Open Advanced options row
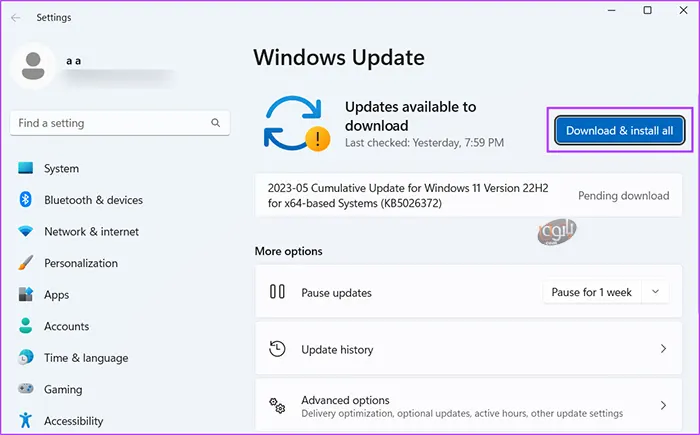This screenshot has height=435, width=700. pyautogui.click(x=468, y=406)
